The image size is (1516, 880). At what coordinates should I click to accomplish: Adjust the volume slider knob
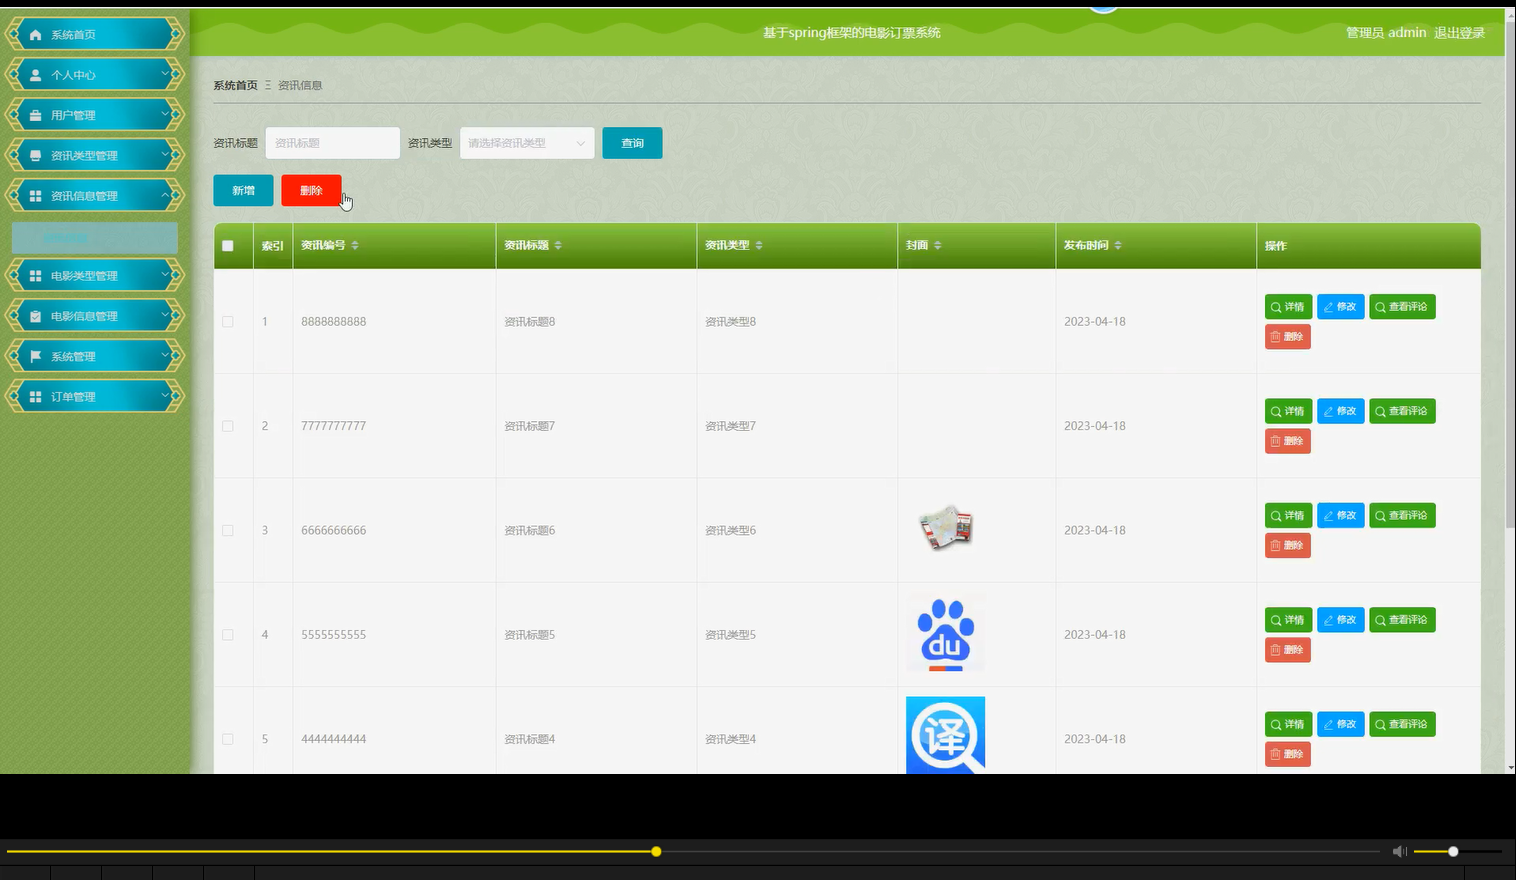1453,851
